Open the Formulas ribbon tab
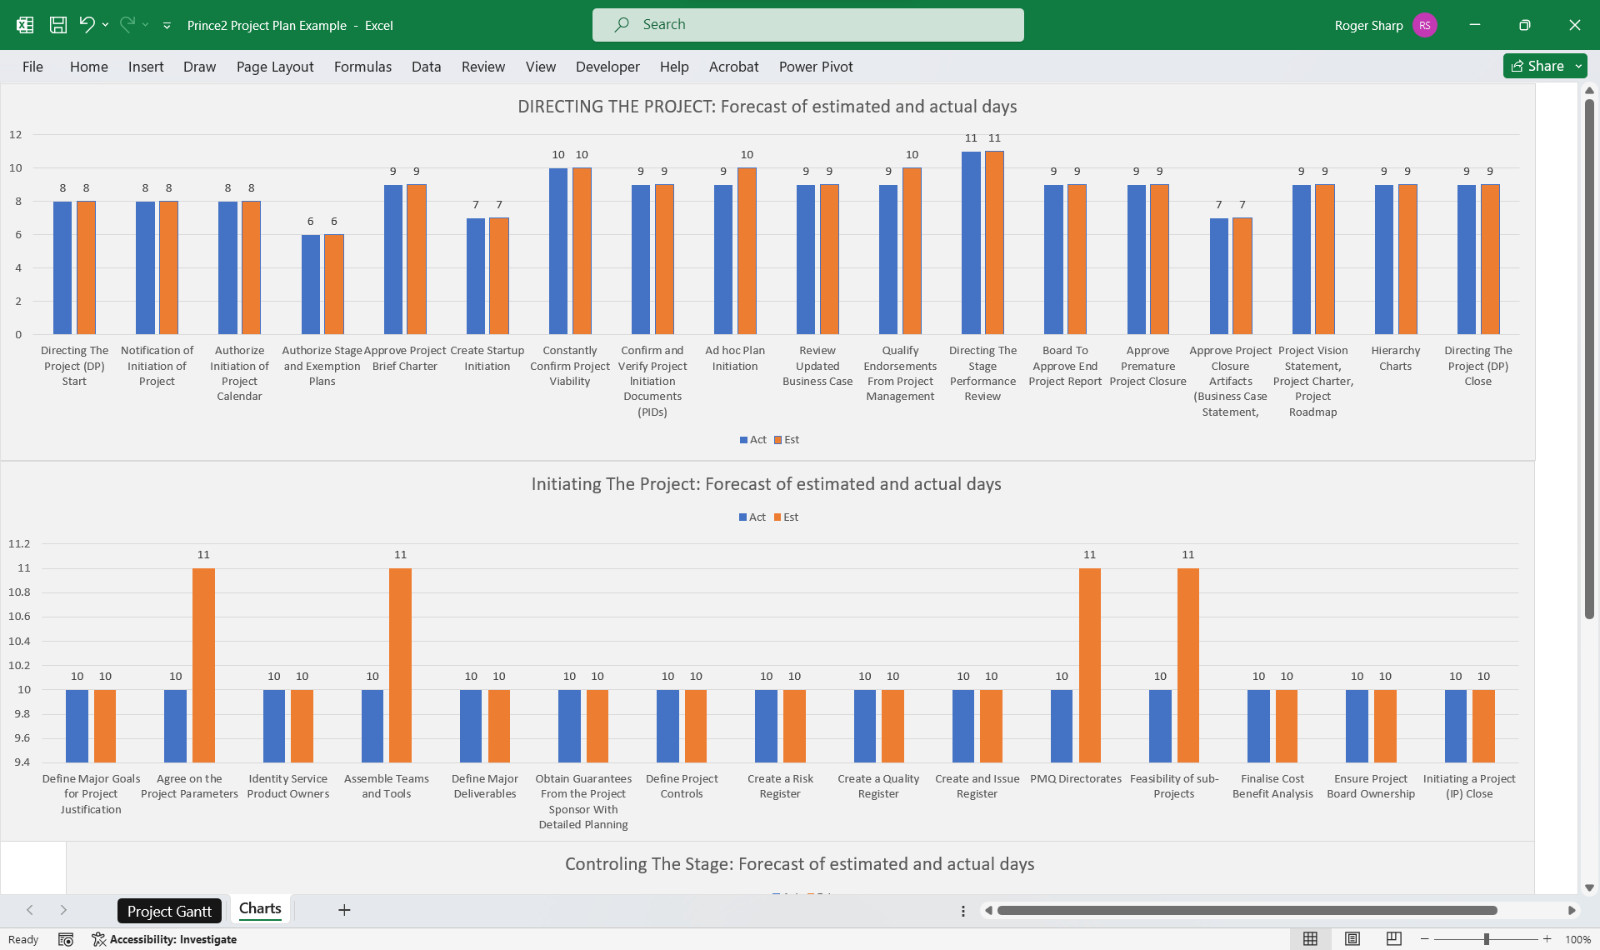 (x=362, y=67)
